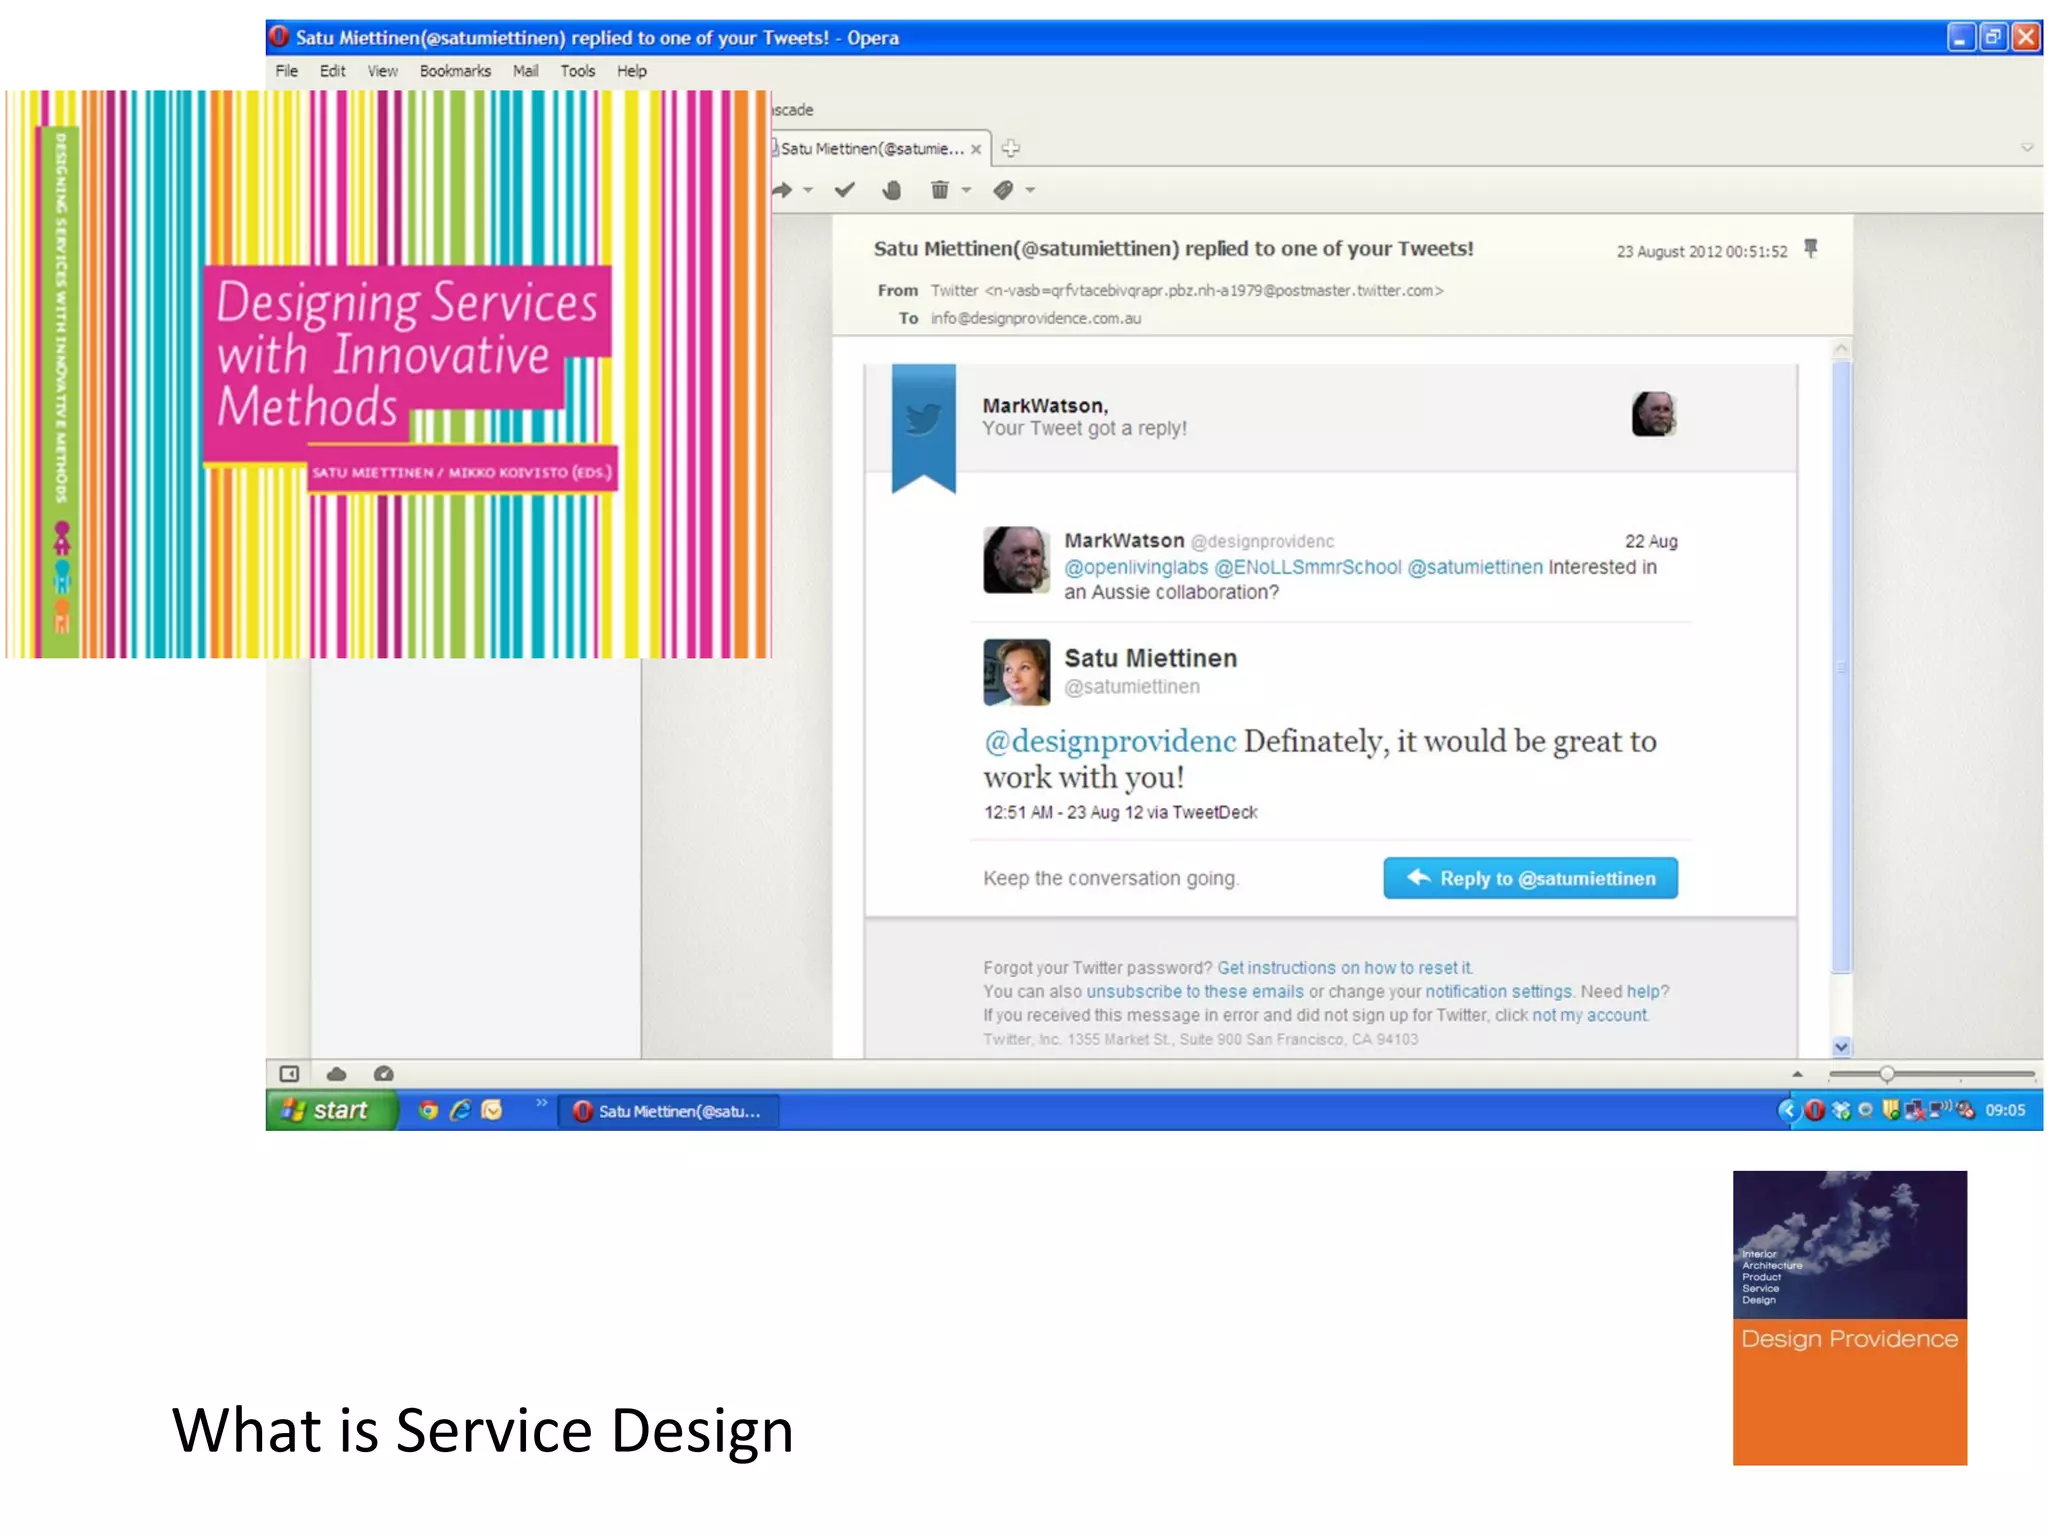Viewport: 2048px width, 1536px height.
Task: Click the Twitter bird ribbon icon
Action: 923,428
